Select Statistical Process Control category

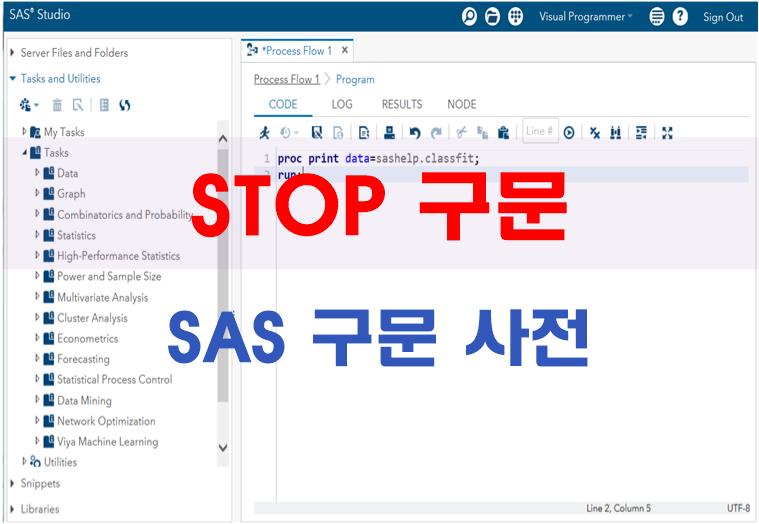pyautogui.click(x=114, y=379)
